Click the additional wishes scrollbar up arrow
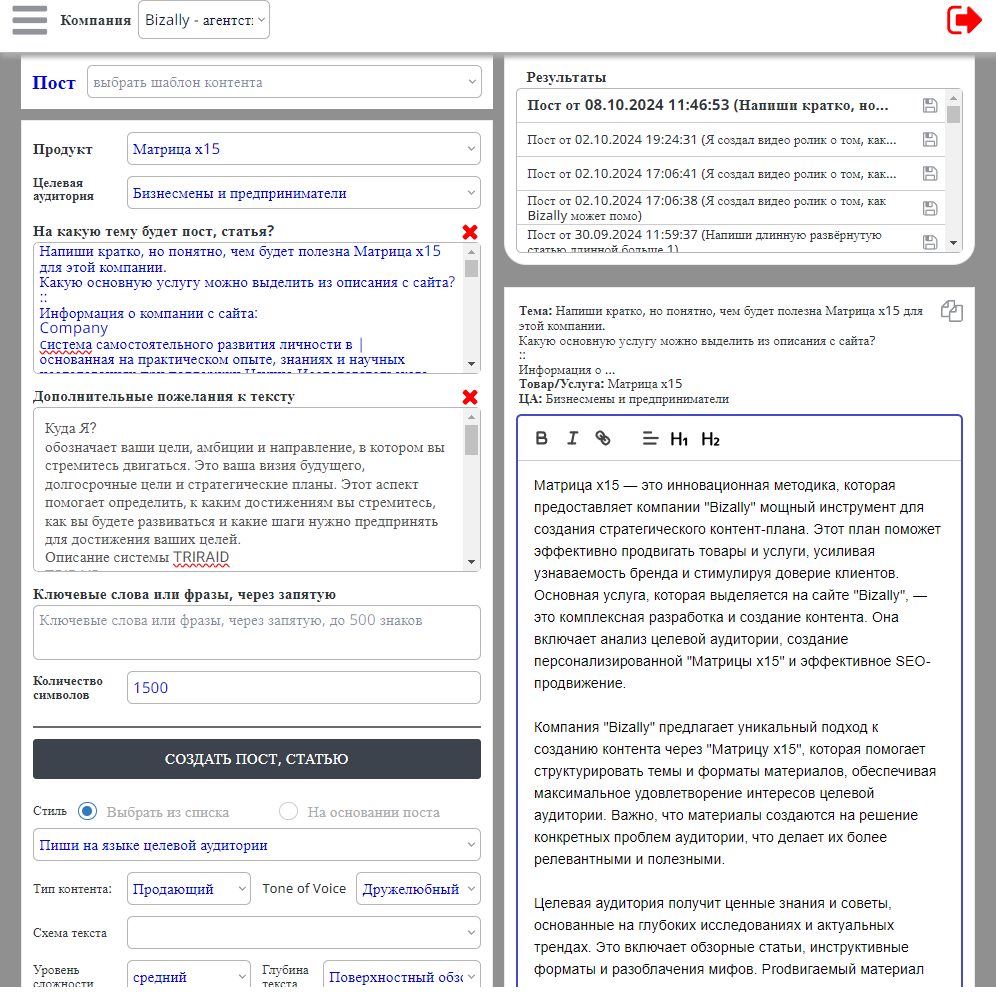The image size is (996, 996). point(471,417)
